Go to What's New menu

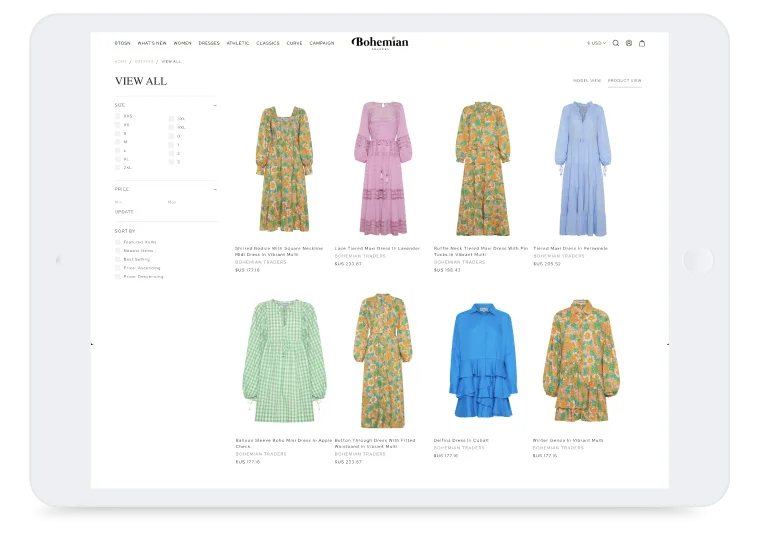[x=152, y=43]
